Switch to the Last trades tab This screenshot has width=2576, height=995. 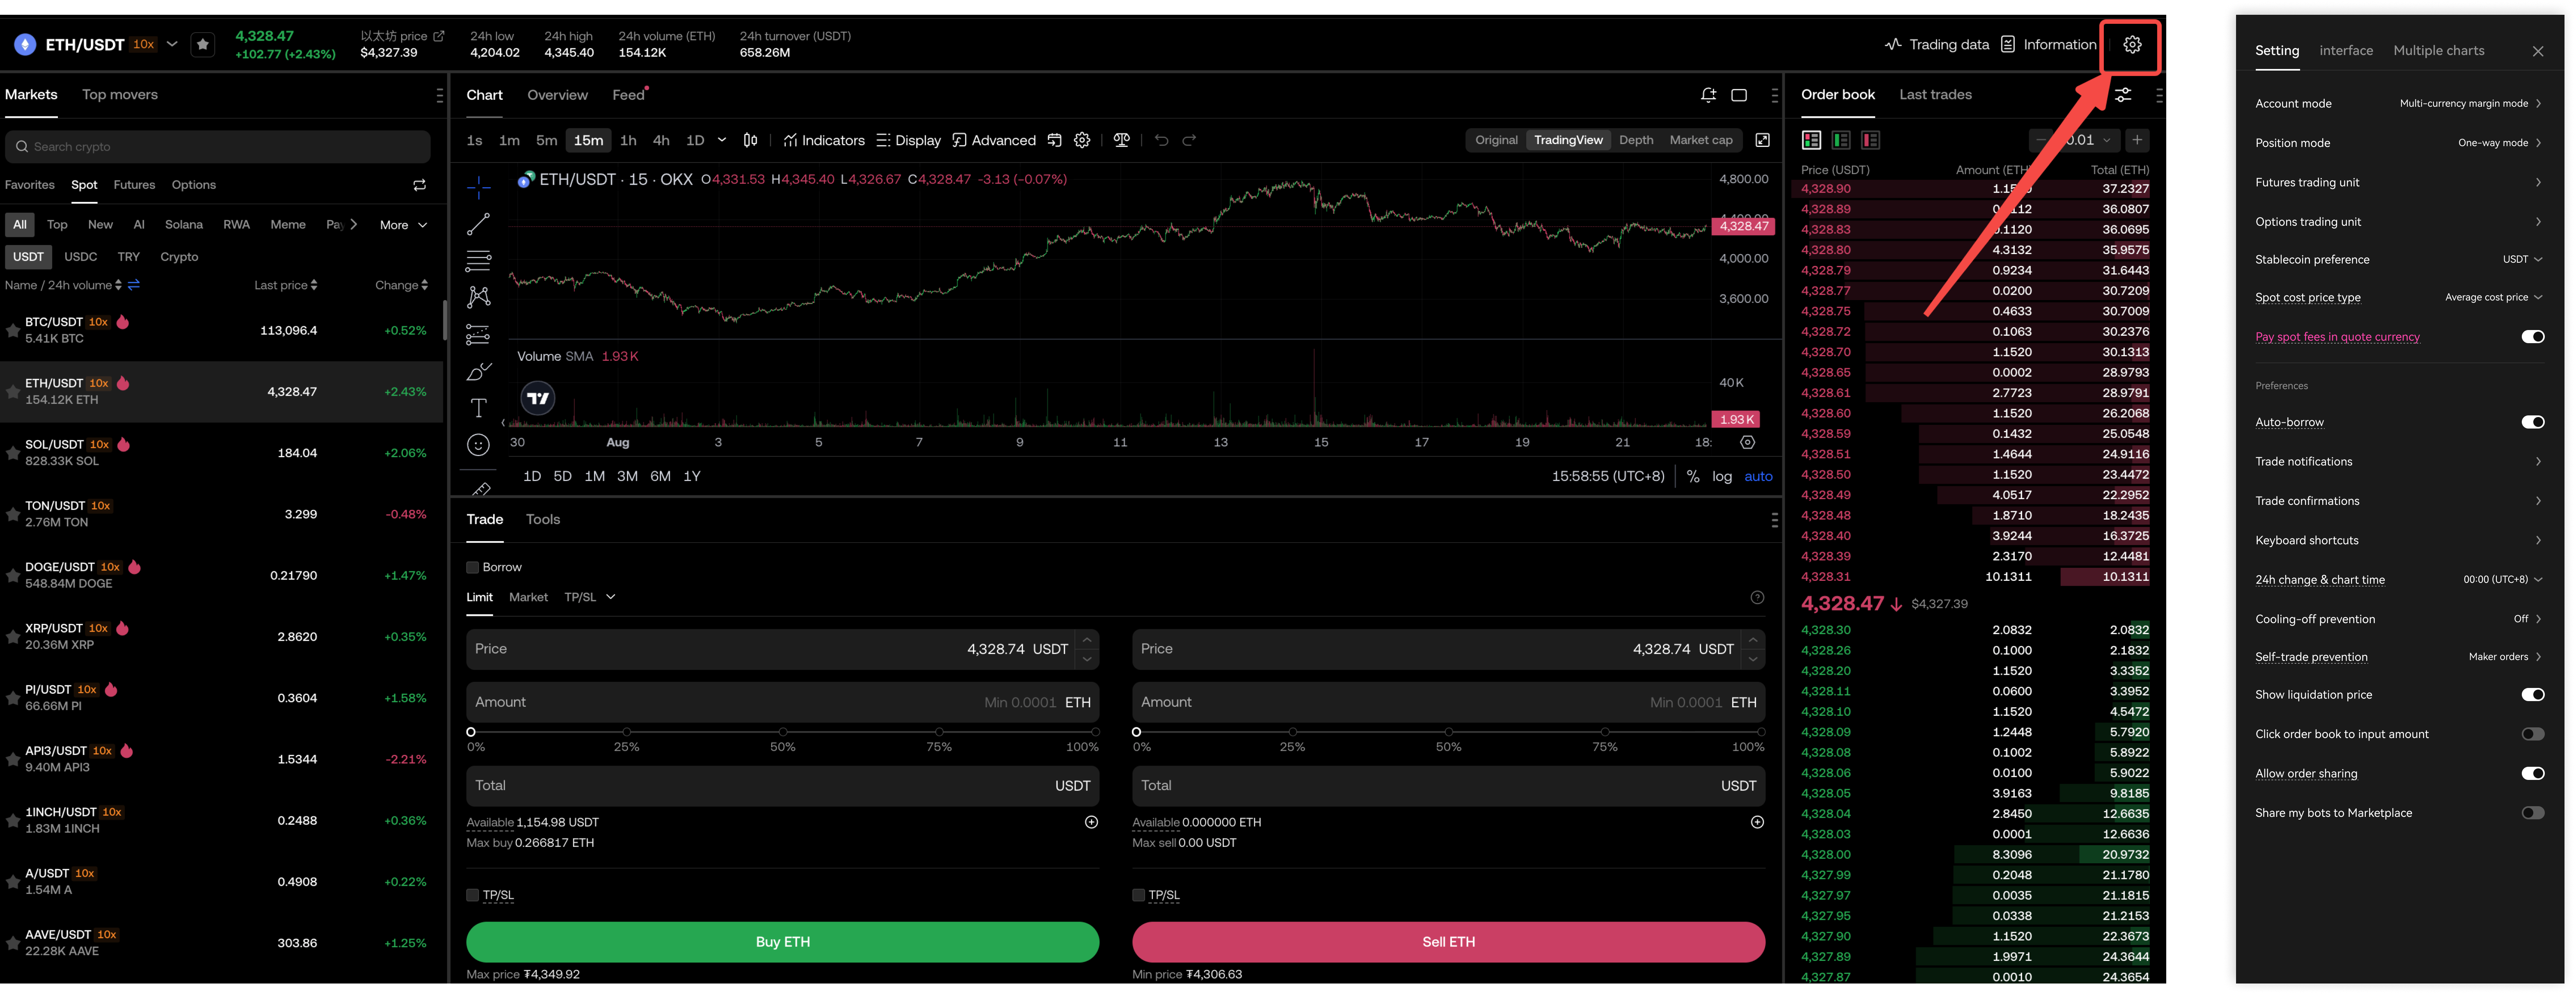[1935, 94]
